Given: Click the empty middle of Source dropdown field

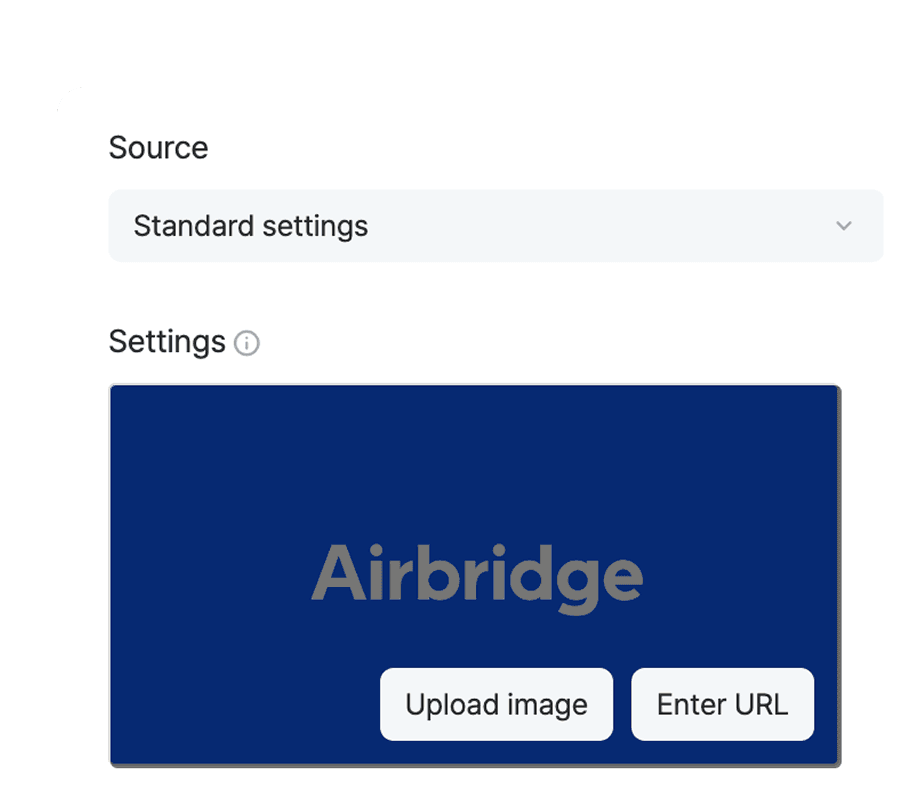Looking at the screenshot, I should click(600, 226).
